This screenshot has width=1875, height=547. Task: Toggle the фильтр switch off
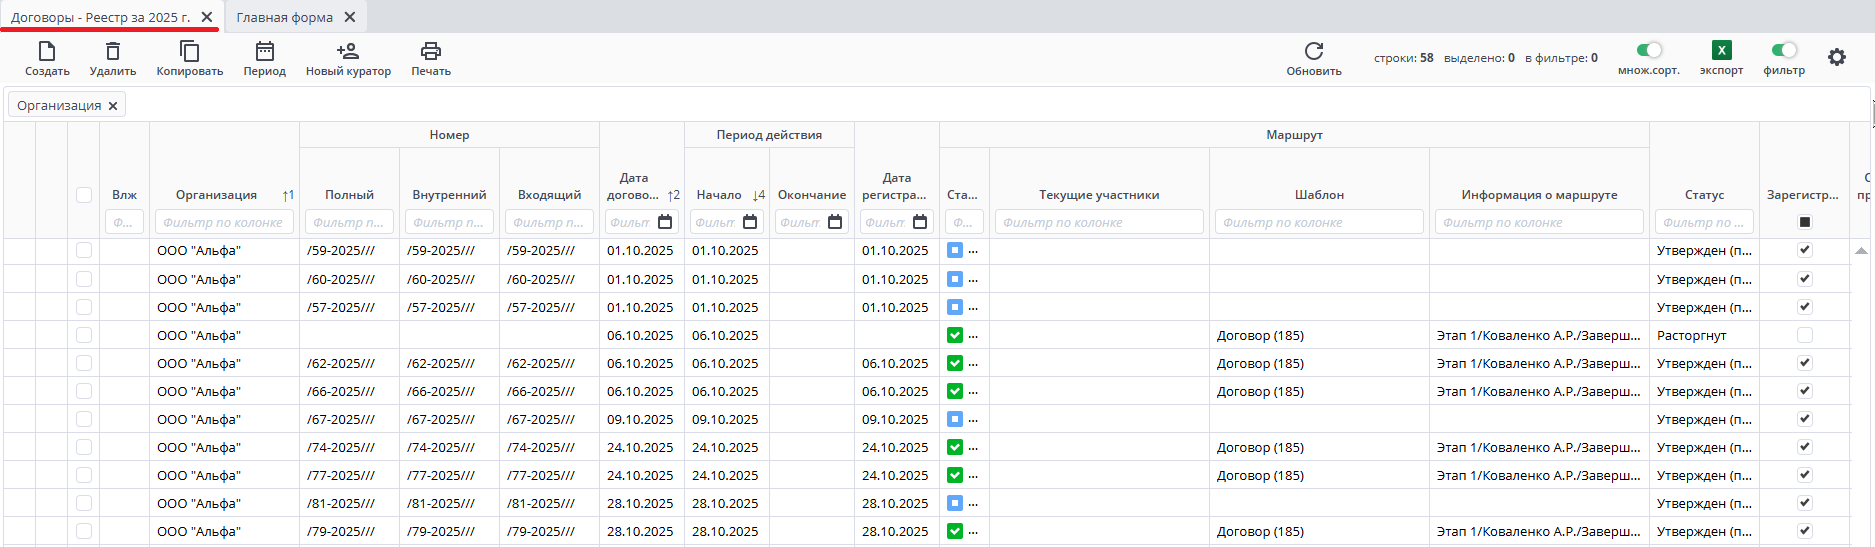click(1784, 50)
